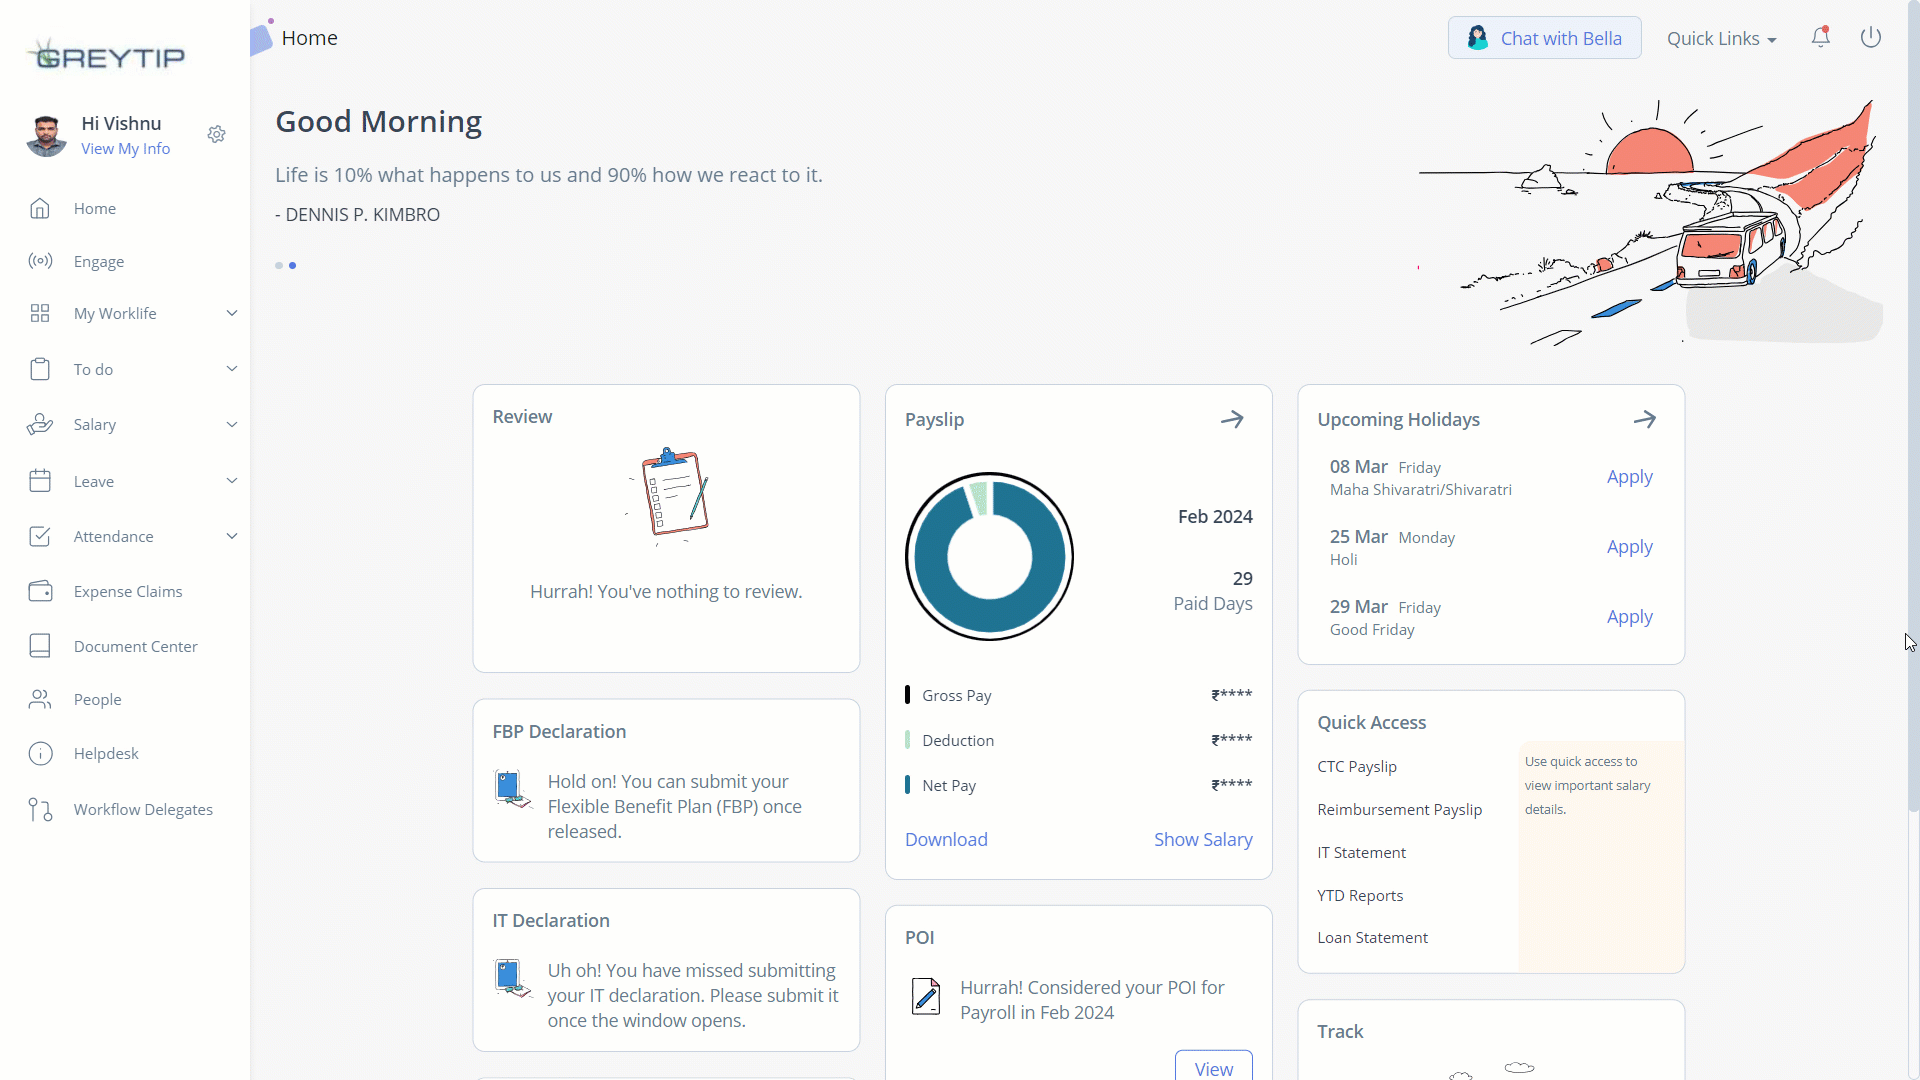
Task: Open YTD Reports quick access
Action: 1360,895
